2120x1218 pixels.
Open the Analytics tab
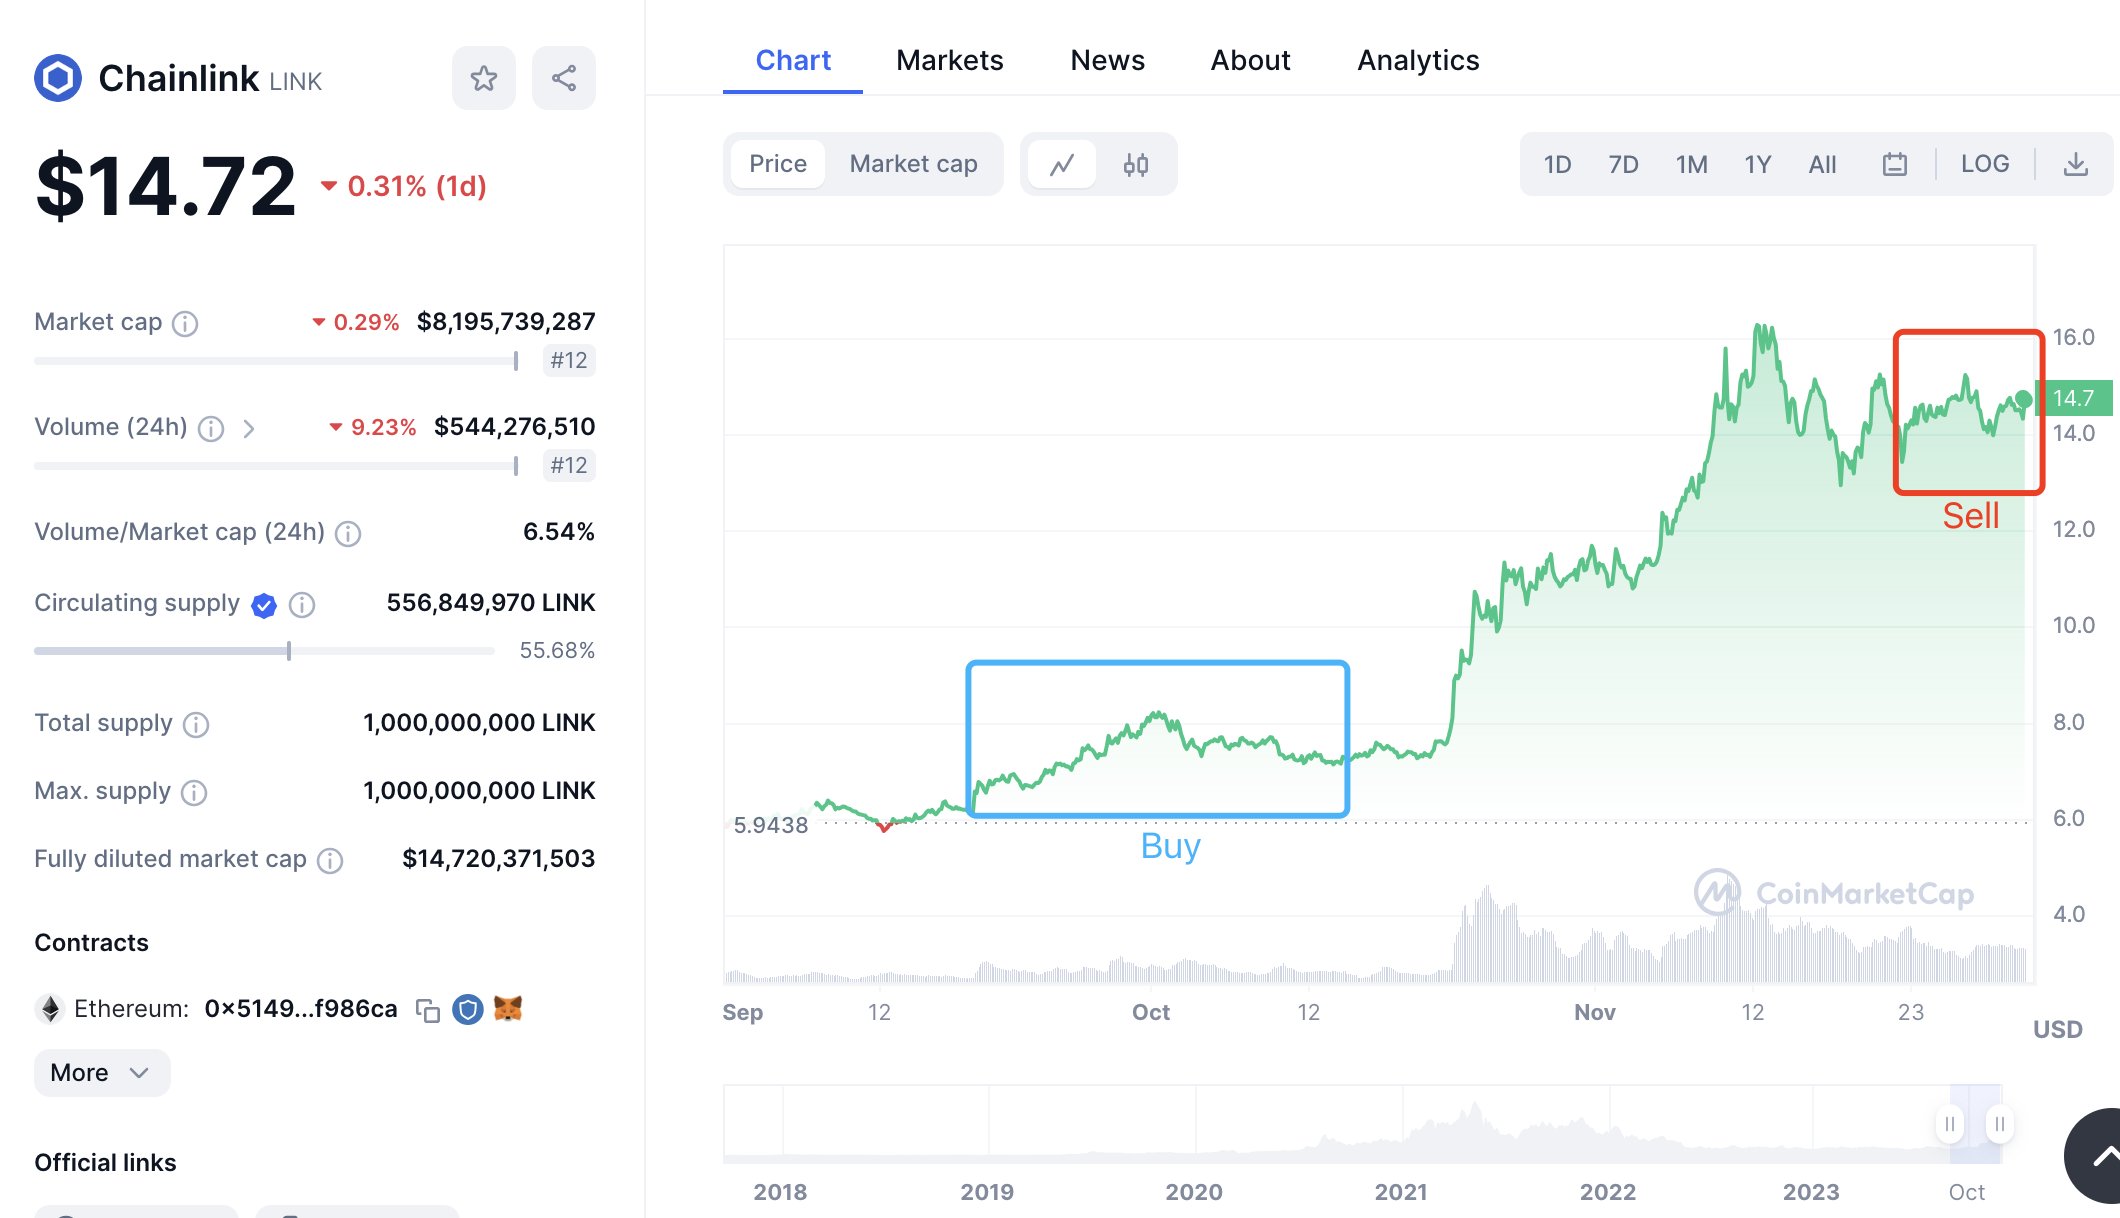point(1417,60)
